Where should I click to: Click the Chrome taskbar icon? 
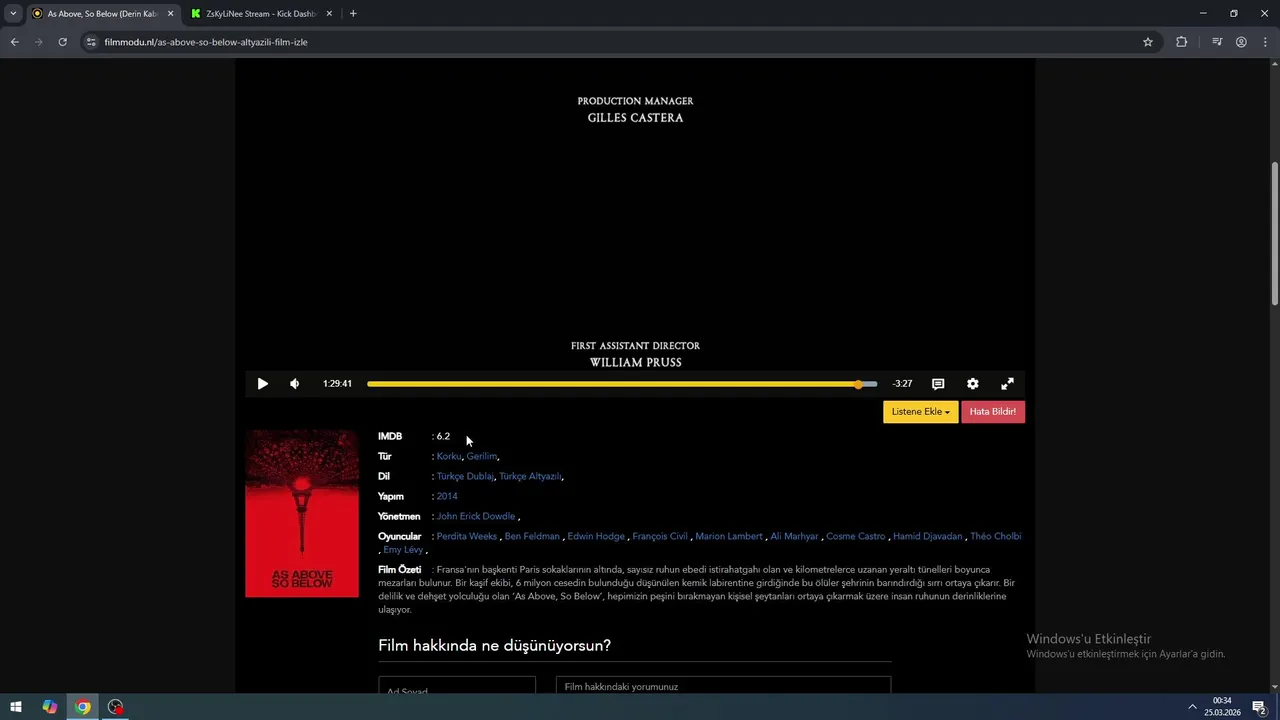[x=83, y=707]
